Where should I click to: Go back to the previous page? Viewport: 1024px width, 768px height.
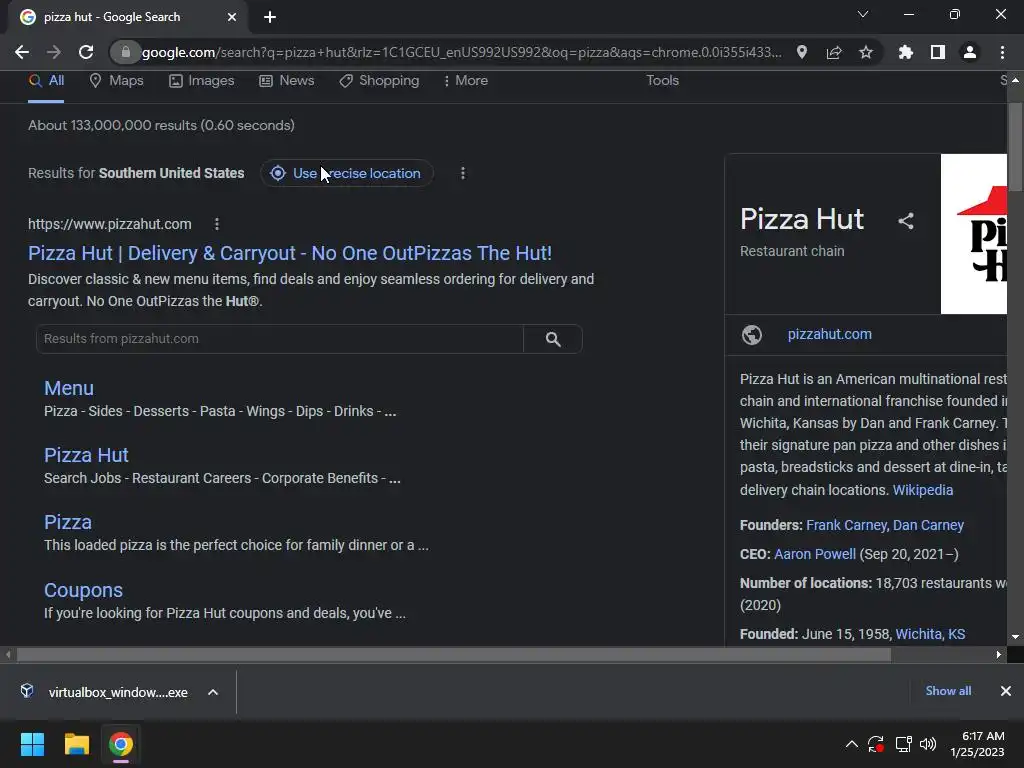(x=22, y=52)
